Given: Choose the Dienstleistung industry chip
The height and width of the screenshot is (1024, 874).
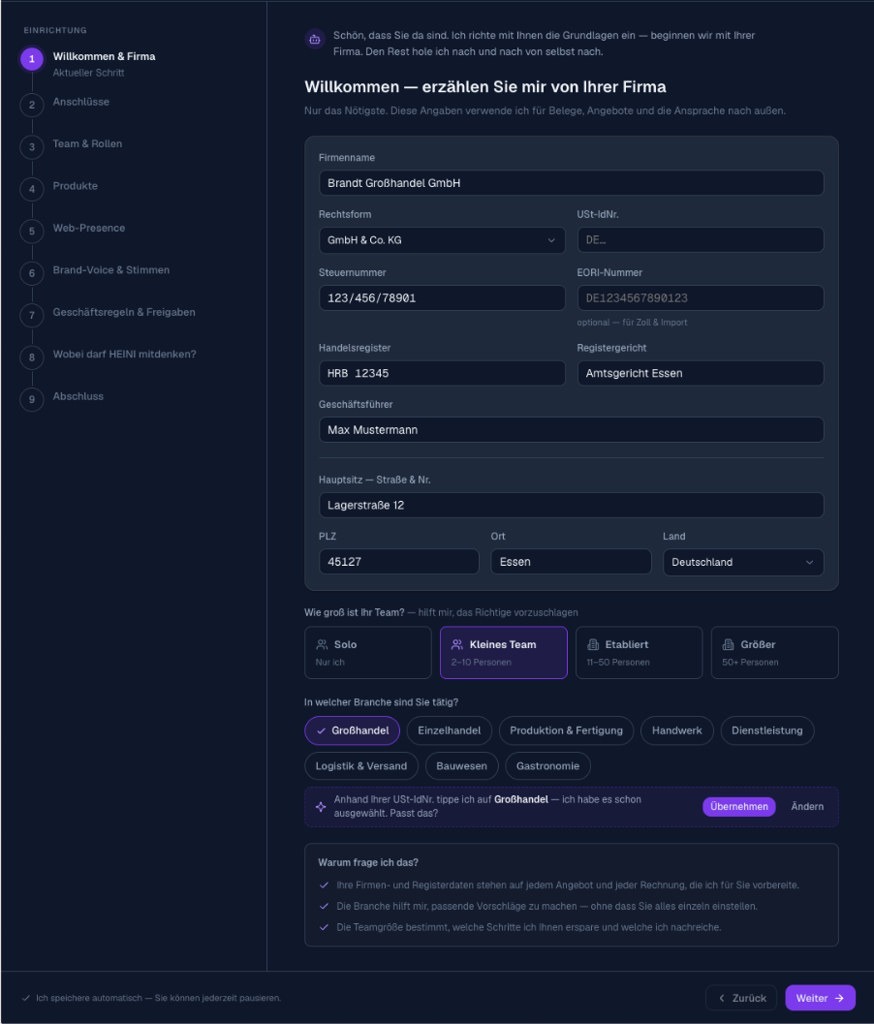Looking at the screenshot, I should (767, 730).
